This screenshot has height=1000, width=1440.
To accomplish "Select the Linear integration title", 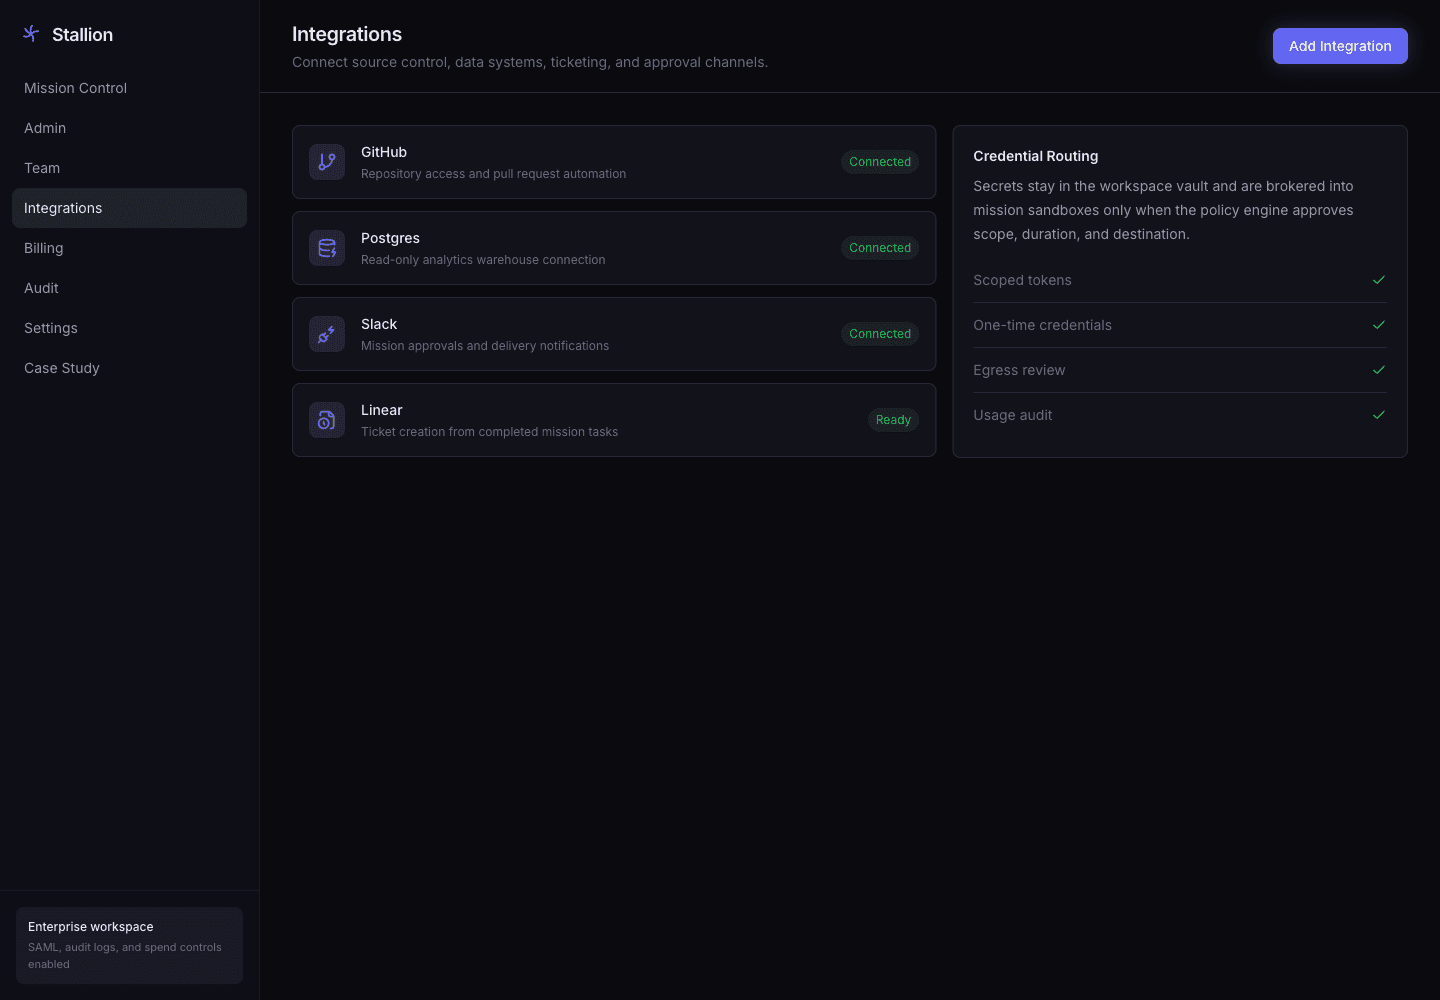I will click(382, 410).
